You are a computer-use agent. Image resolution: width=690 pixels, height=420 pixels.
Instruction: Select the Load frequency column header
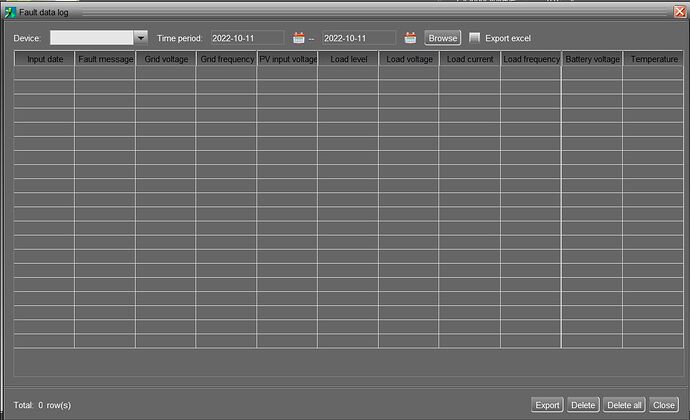[531, 59]
